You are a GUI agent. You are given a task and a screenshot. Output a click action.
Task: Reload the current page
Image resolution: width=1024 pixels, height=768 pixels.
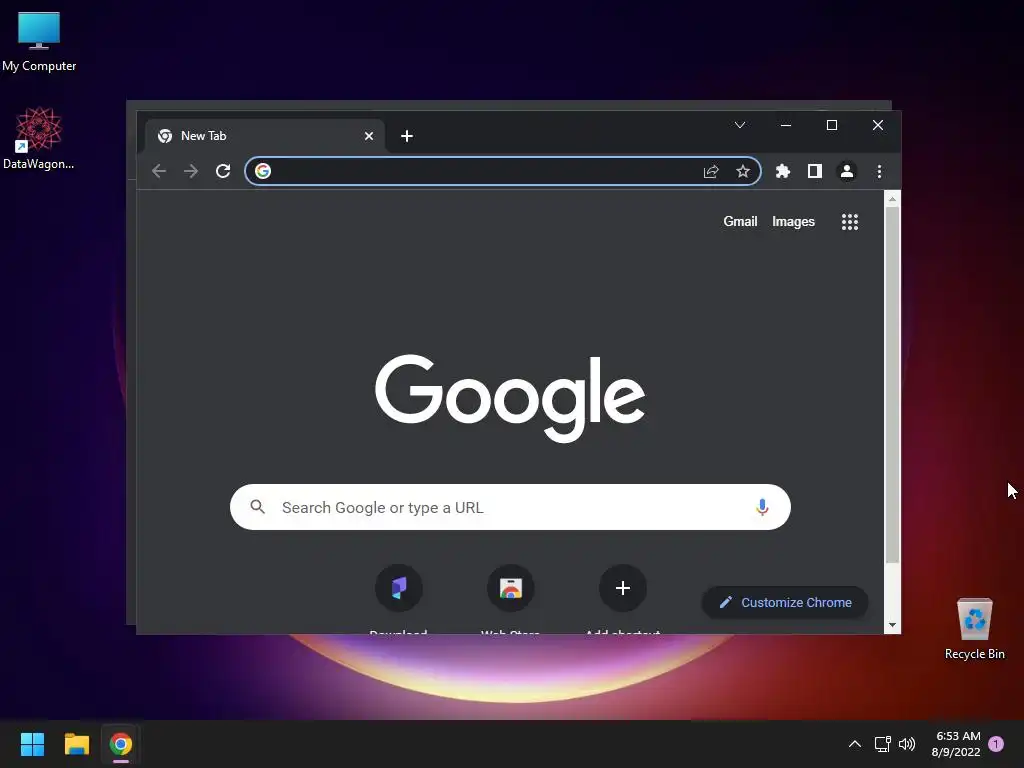click(x=223, y=171)
